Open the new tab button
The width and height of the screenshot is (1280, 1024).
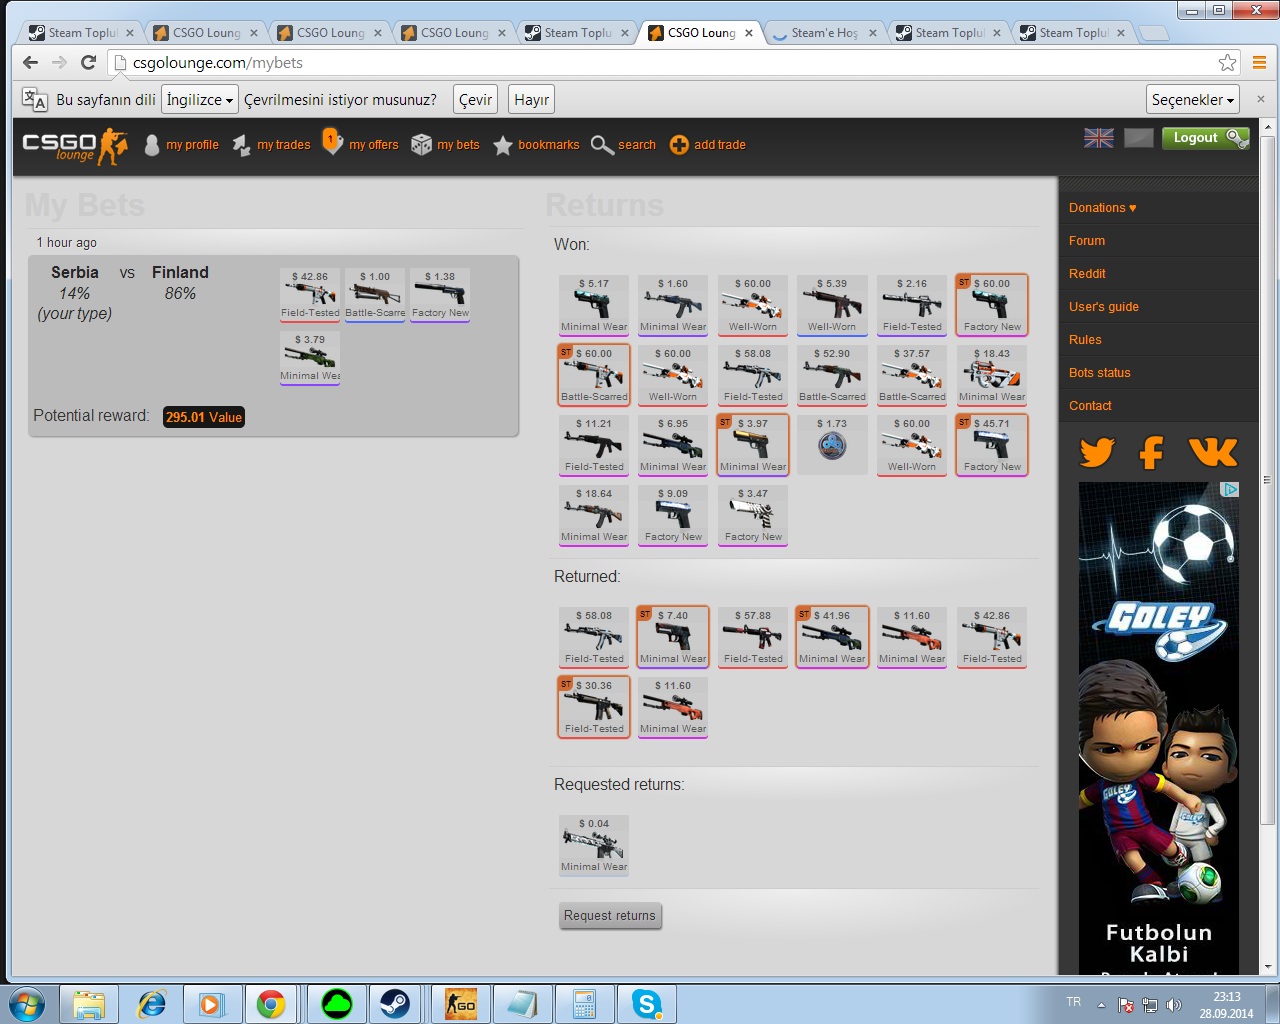1153,34
